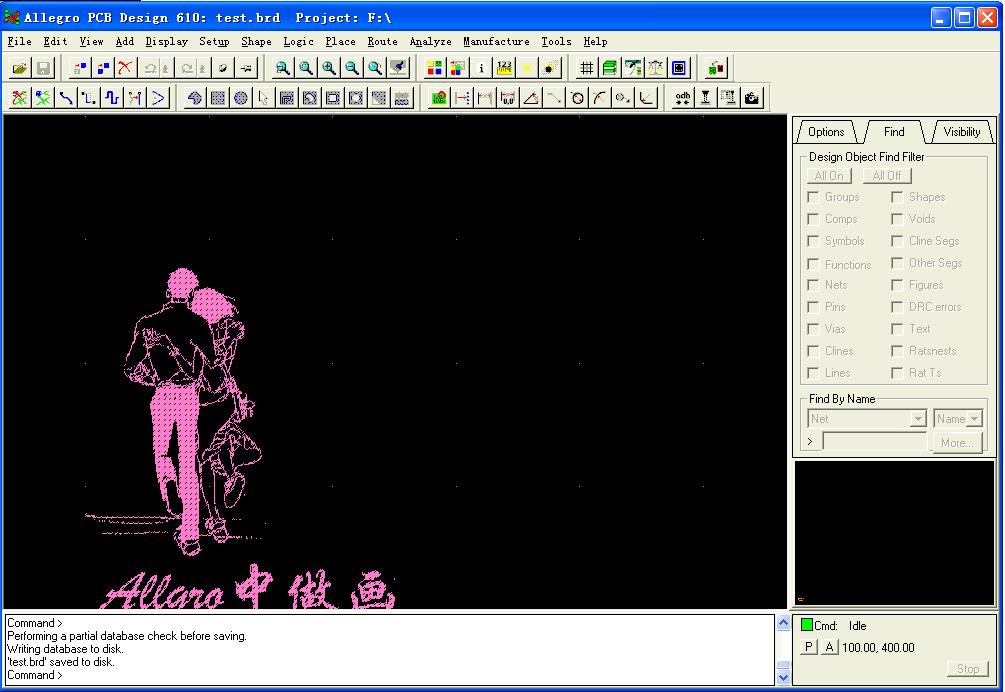This screenshot has width=1005, height=692.
Task: Click the command window scroll-up arrow
Action: coord(783,623)
